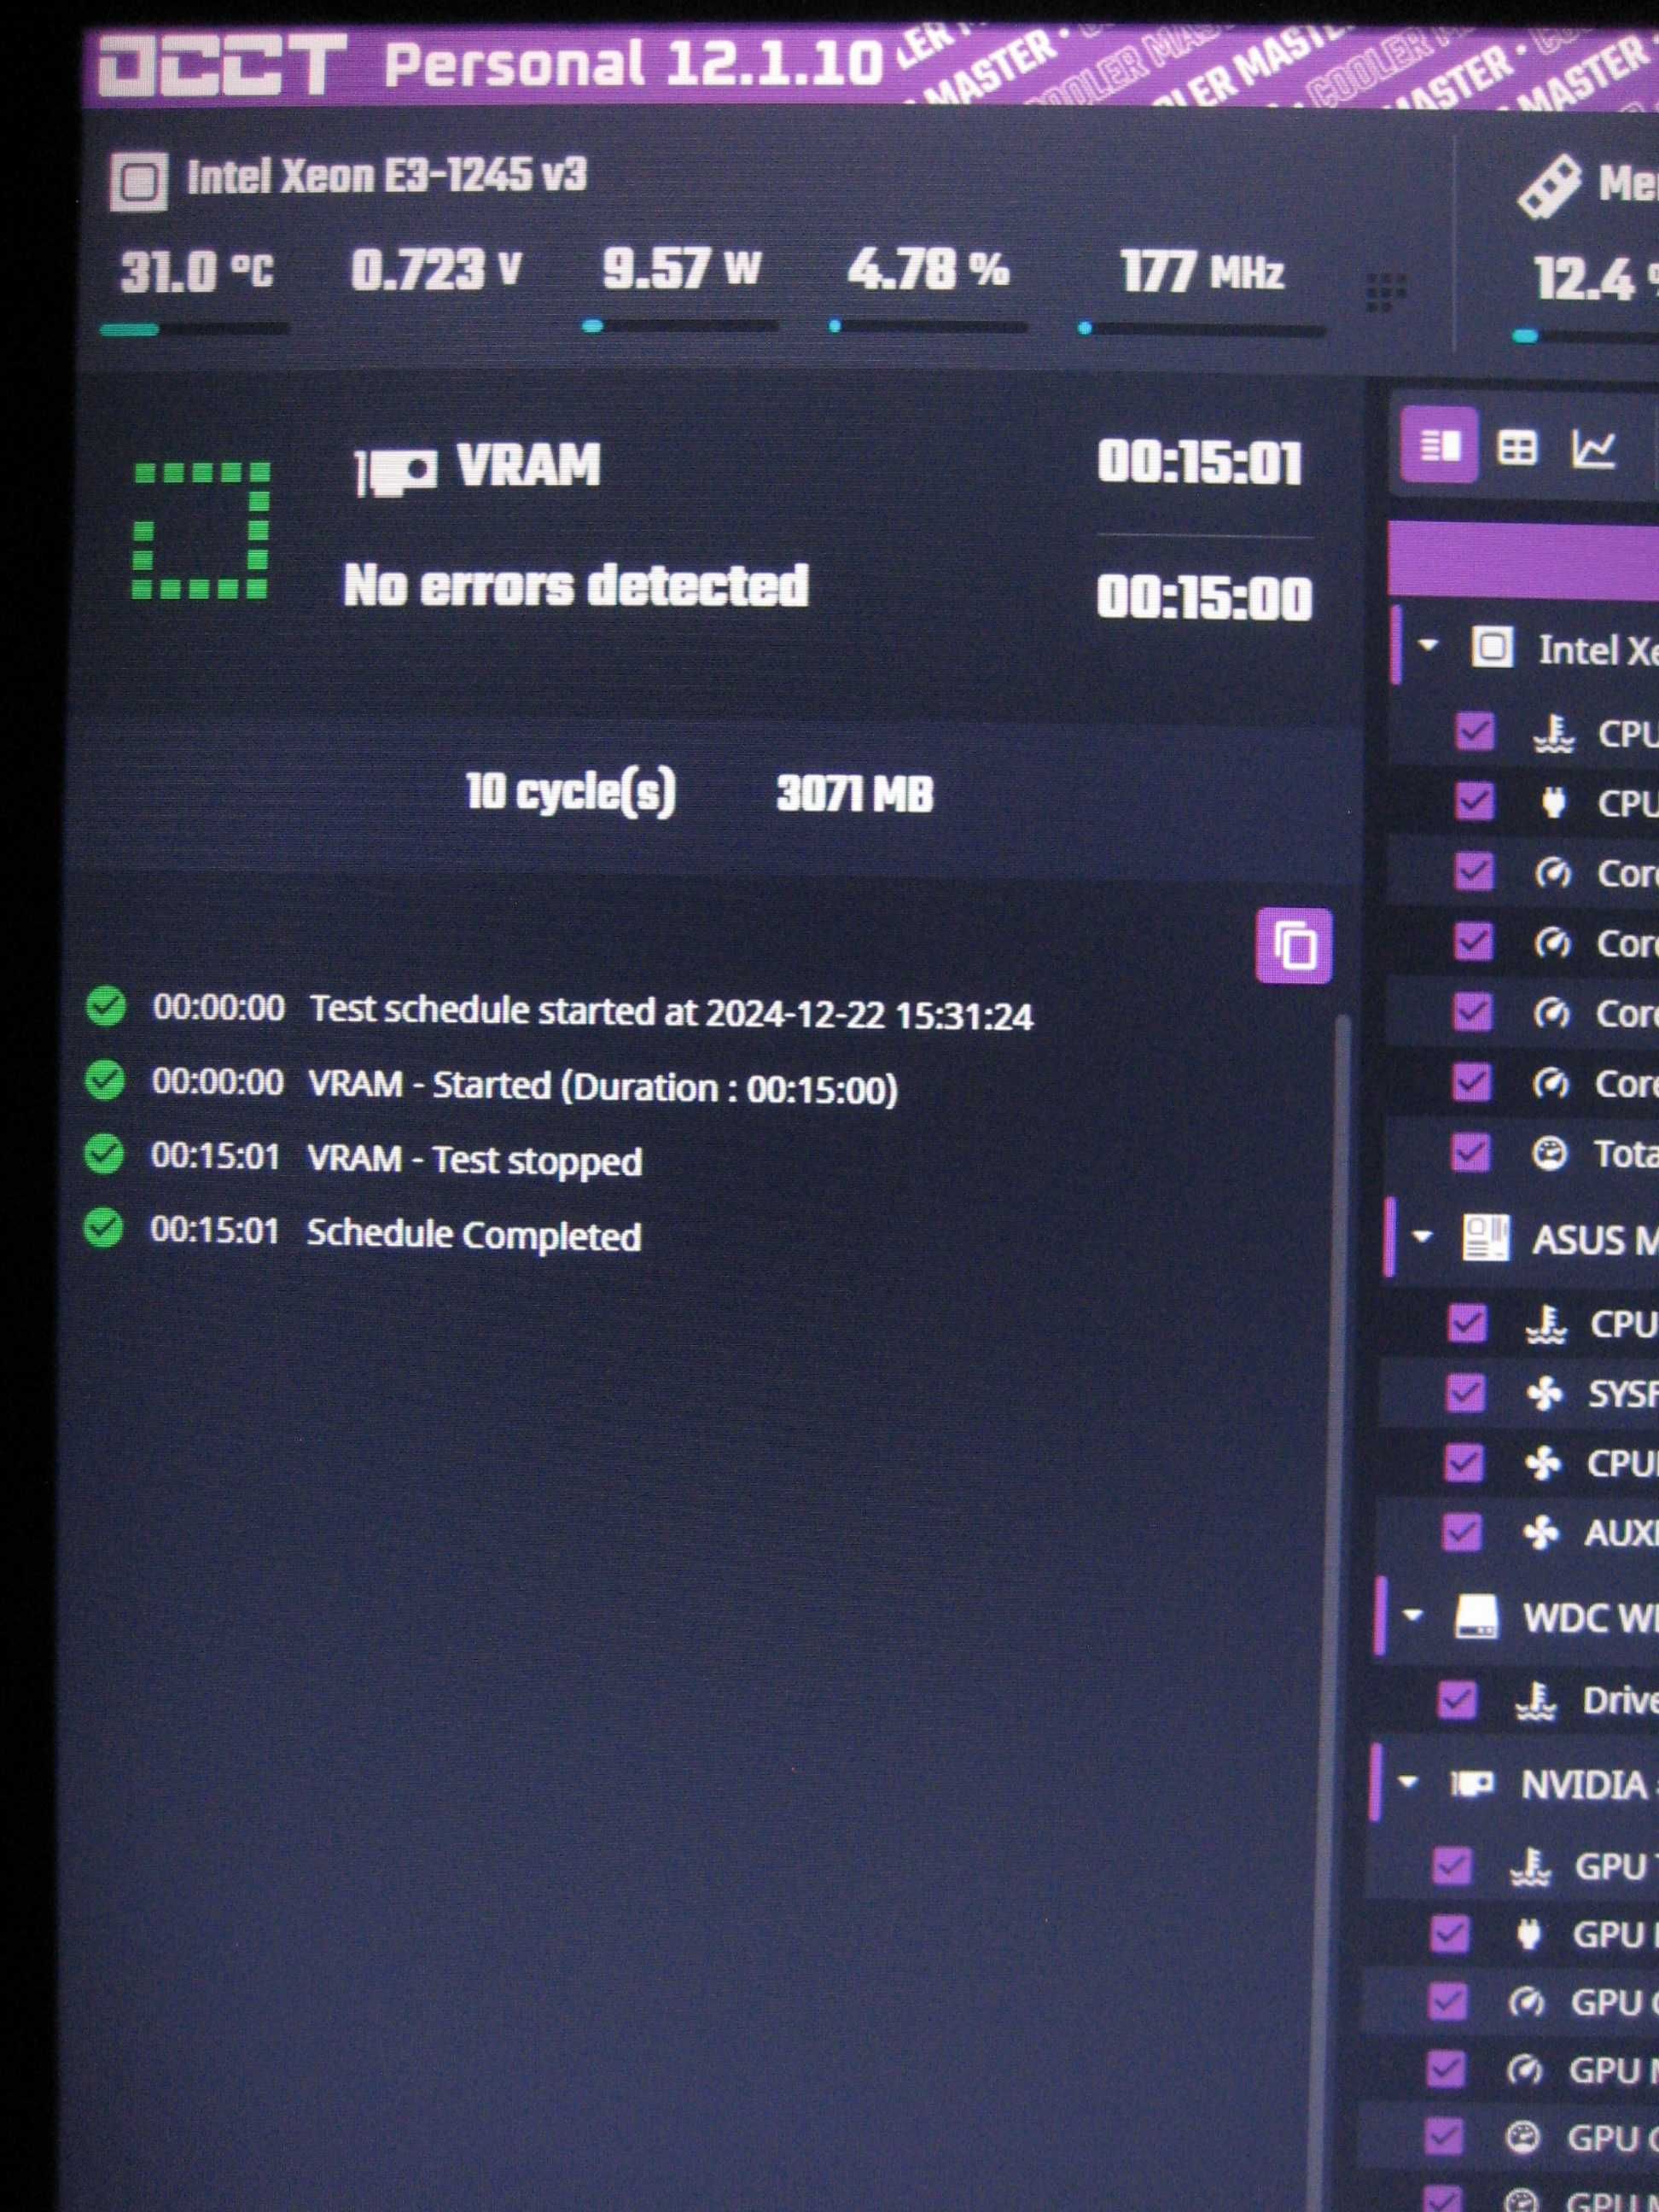The image size is (1659, 2212).
Task: Click the processor icon in the Intel Xe sensor group
Action: [x=1492, y=647]
